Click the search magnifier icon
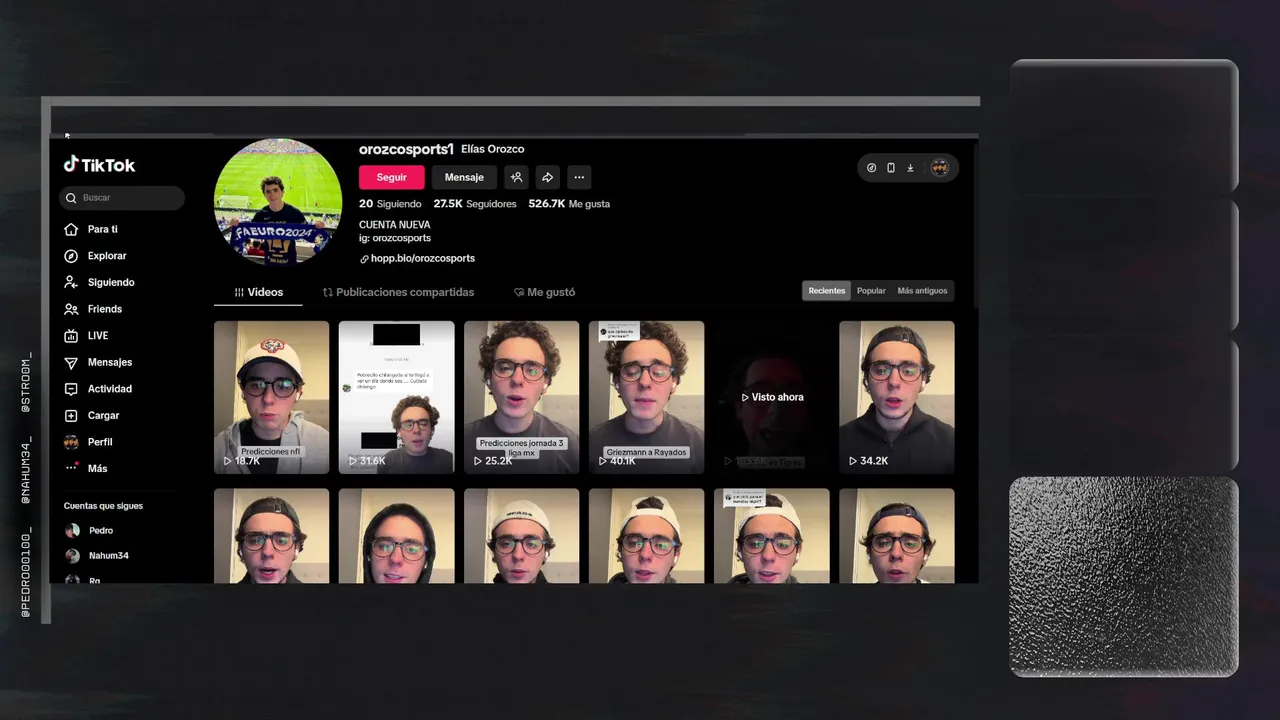 click(71, 198)
